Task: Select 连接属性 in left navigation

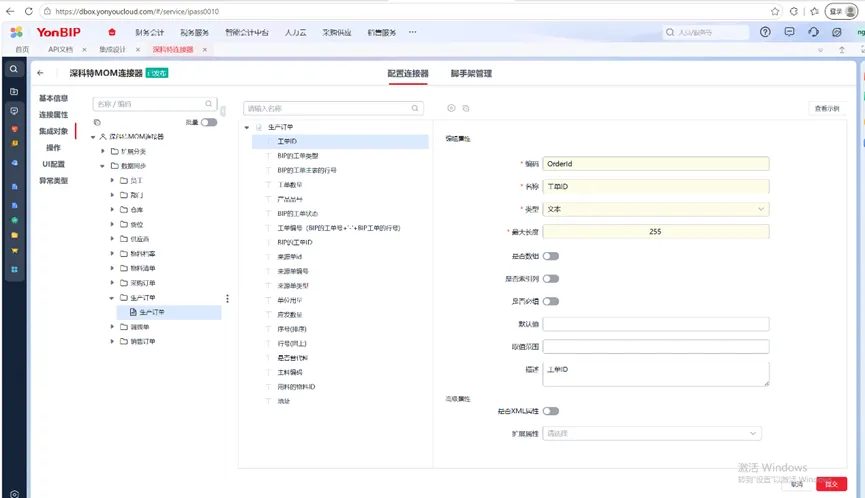Action: (x=54, y=115)
